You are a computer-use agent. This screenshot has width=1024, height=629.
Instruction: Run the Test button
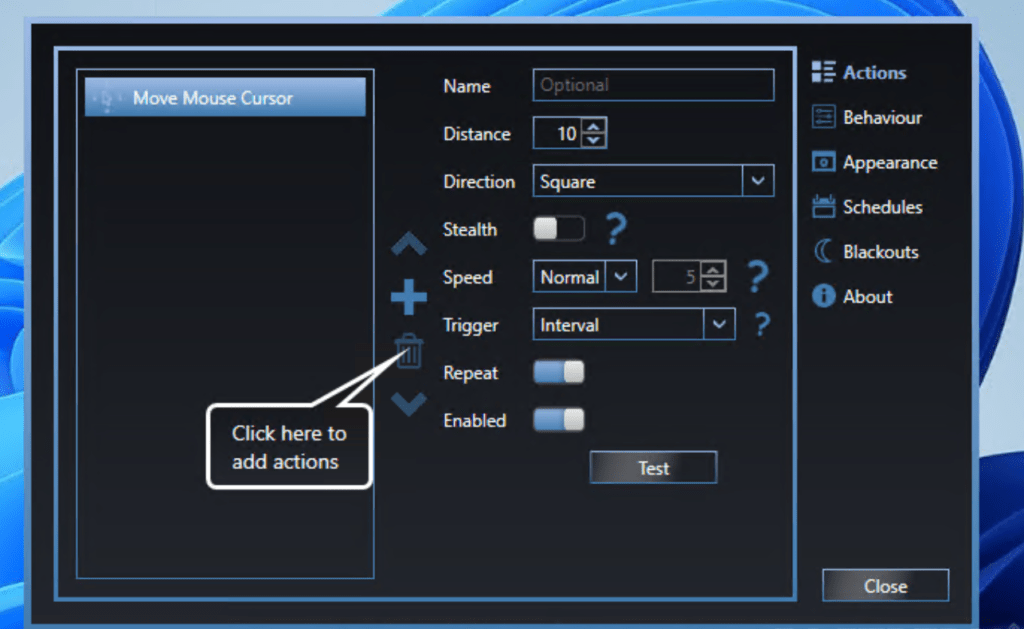(x=652, y=467)
